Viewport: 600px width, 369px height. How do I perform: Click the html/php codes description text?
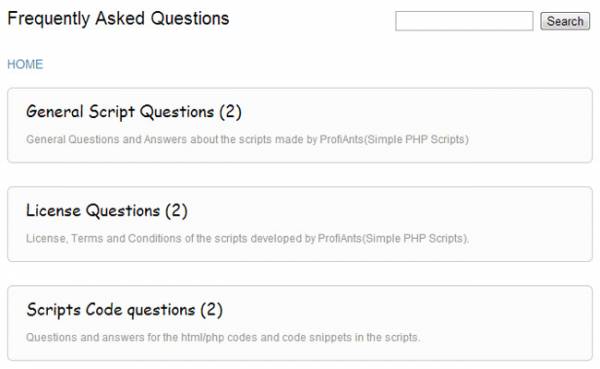[223, 338]
